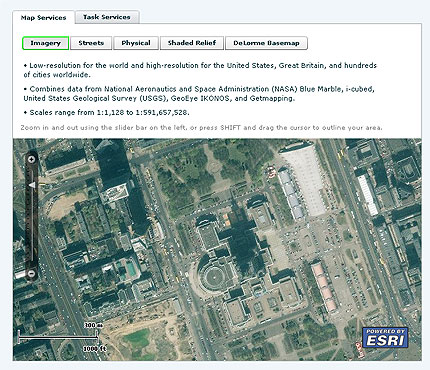Image resolution: width=430 pixels, height=370 pixels.
Task: Click the scales range description text
Action: [x=107, y=113]
